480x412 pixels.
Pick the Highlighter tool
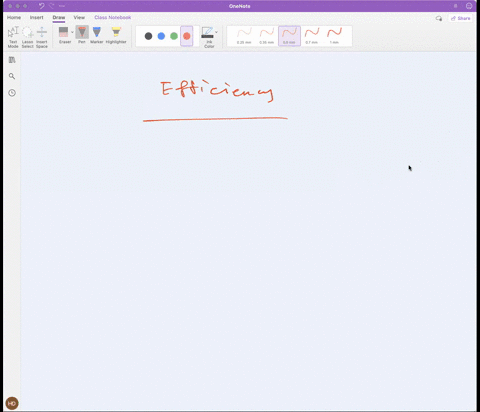116,35
